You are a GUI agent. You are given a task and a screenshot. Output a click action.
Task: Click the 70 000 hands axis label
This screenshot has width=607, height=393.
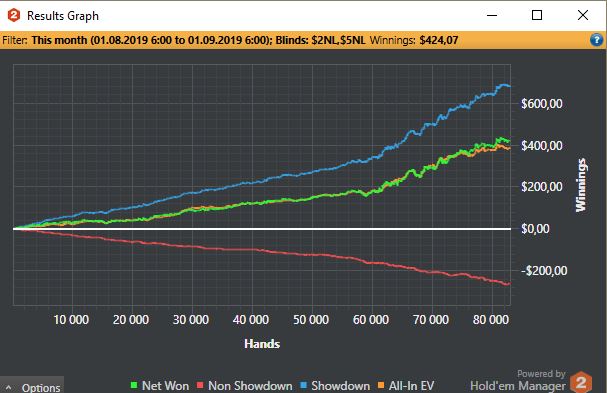point(431,320)
